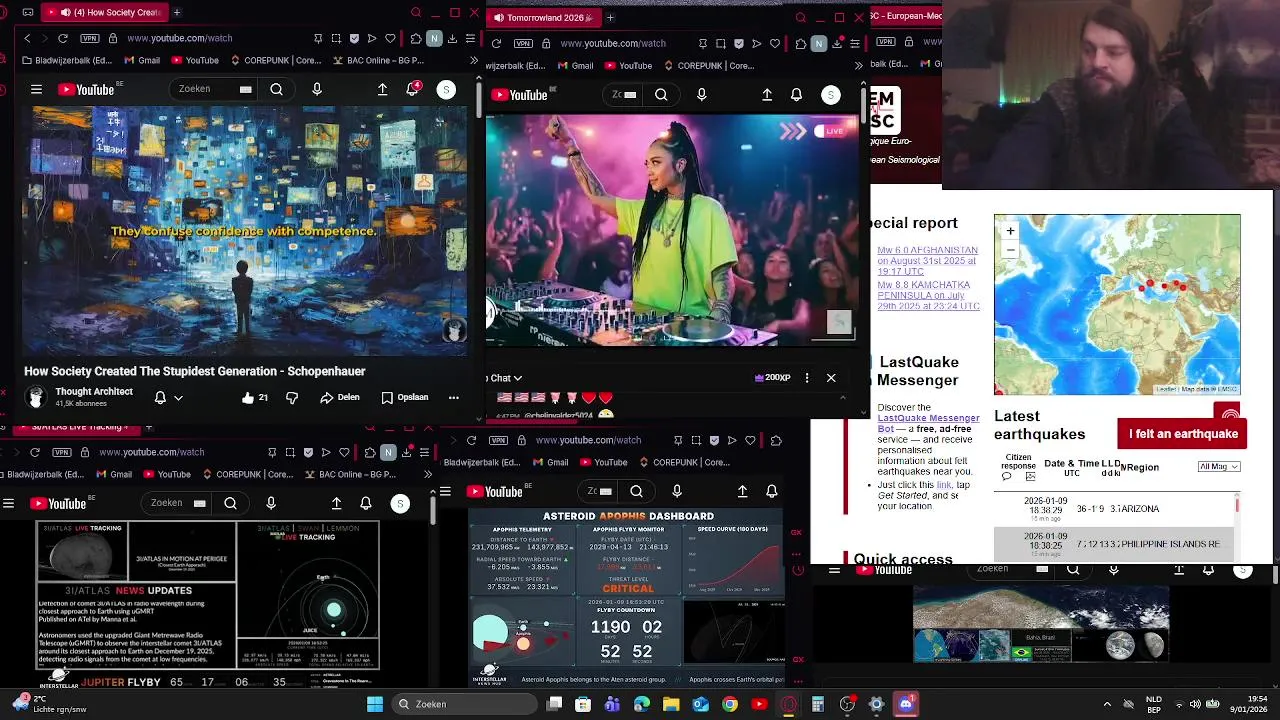Open COREPUNK bookmark in Tomorrowland window
The width and height of the screenshot is (1280, 720).
(x=709, y=66)
